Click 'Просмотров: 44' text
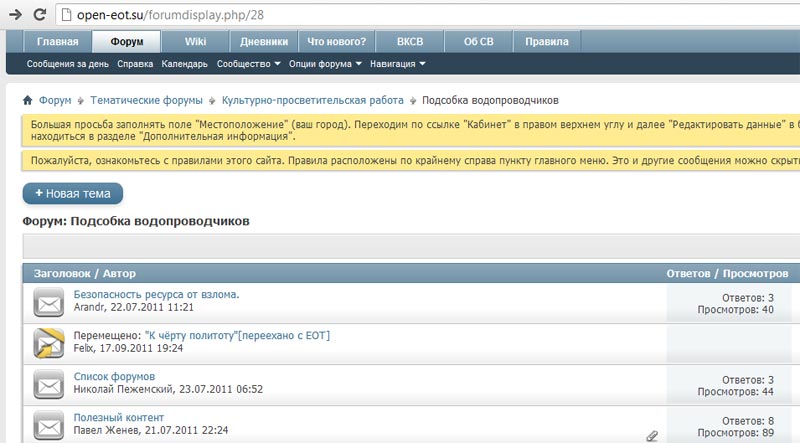This screenshot has height=443, width=800. pyautogui.click(x=735, y=391)
